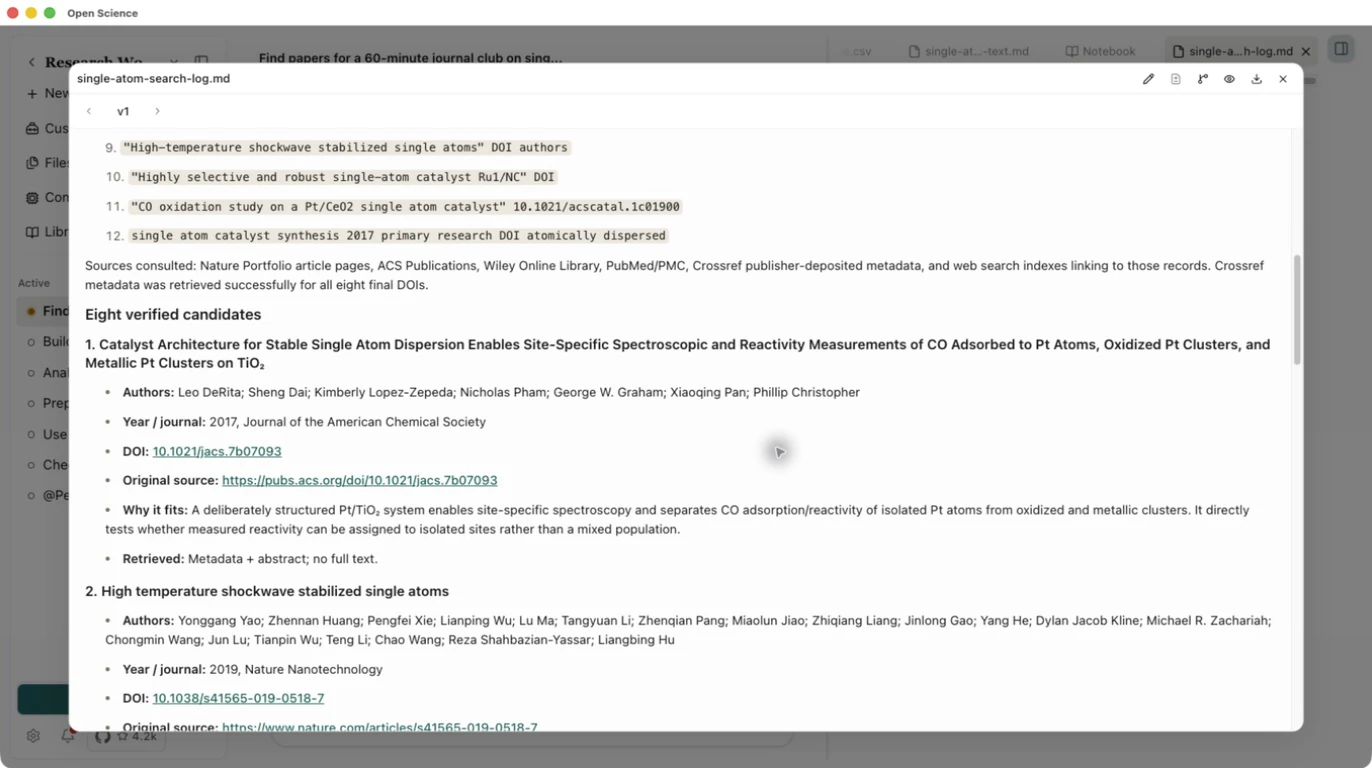Open the pubs.acs.org original source link
1372x768 pixels.
tap(360, 481)
